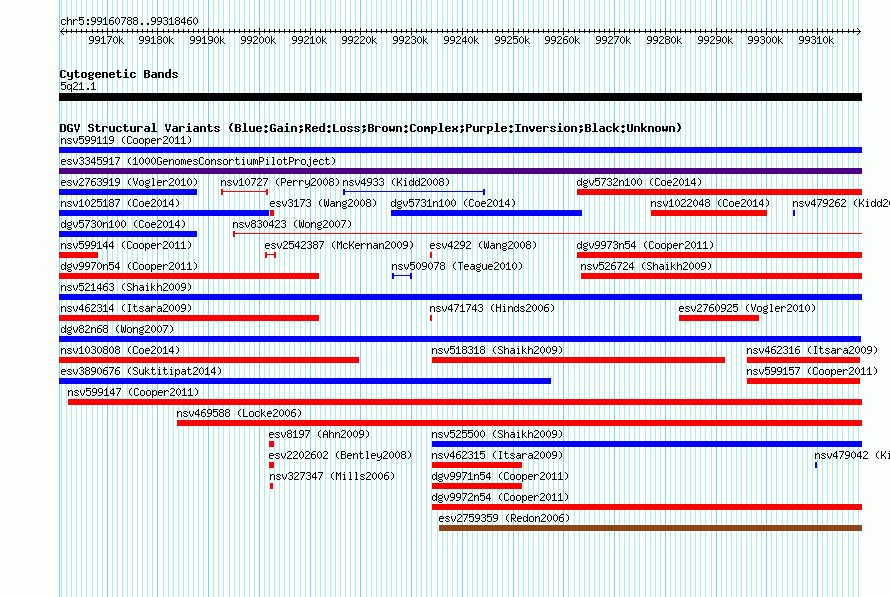Click nsv471743 (Hinds2006) label
This screenshot has width=890, height=597.
pos(492,308)
